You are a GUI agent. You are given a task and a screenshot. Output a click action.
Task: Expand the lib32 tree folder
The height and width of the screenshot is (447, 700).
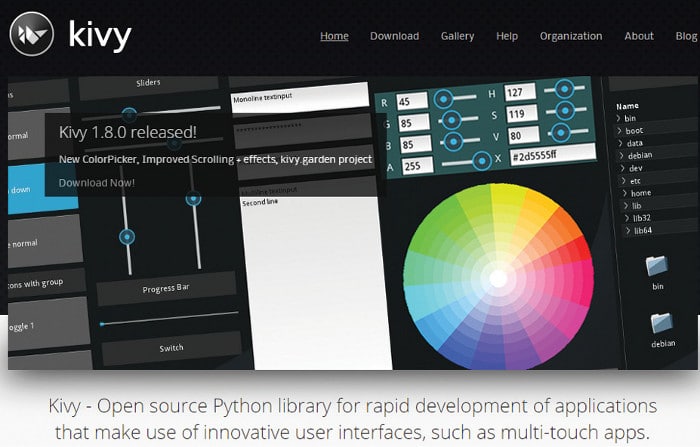tap(637, 217)
